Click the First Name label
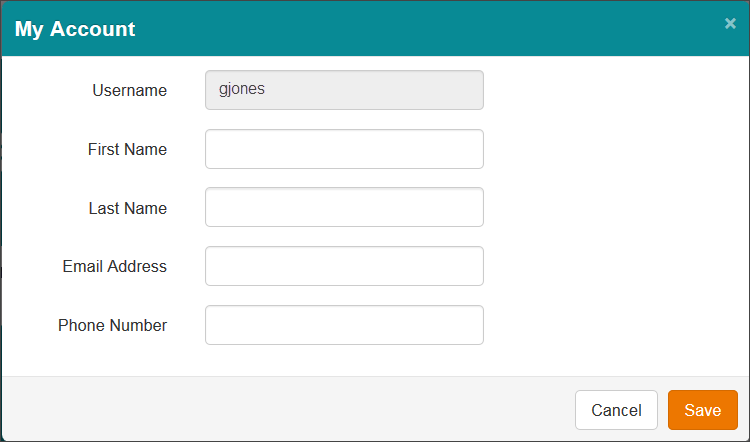This screenshot has height=442, width=750. 127,149
